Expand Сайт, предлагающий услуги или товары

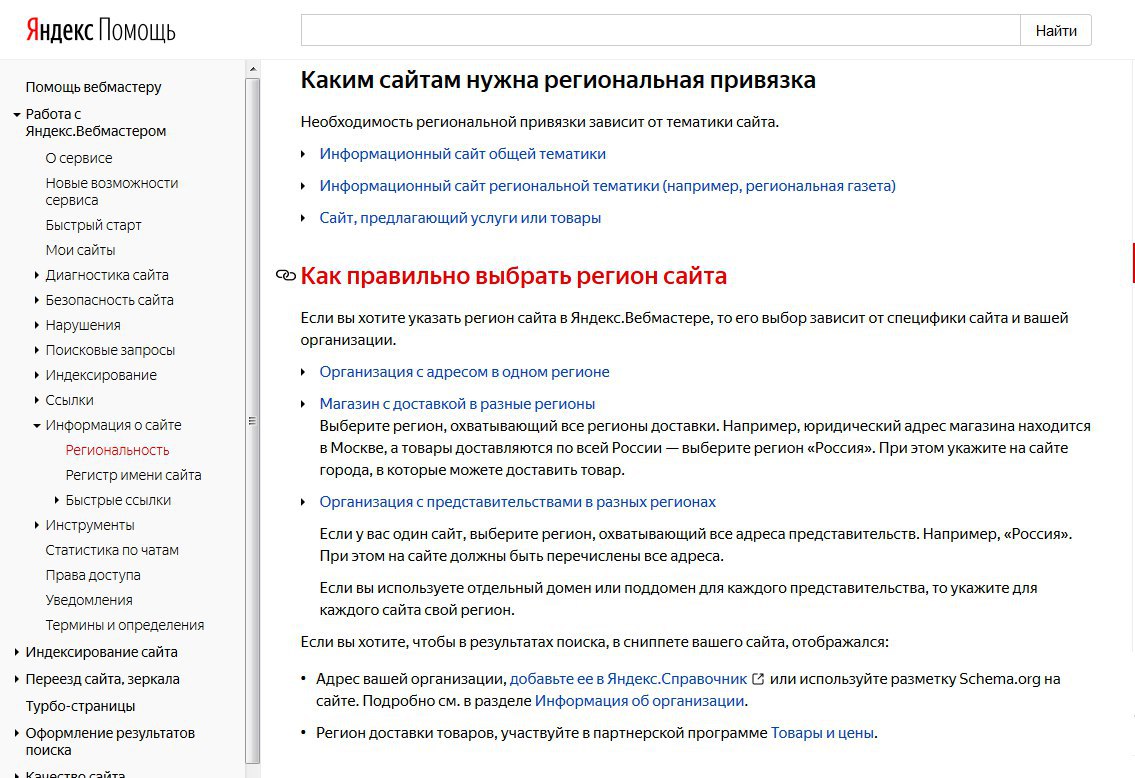pyautogui.click(x=460, y=217)
